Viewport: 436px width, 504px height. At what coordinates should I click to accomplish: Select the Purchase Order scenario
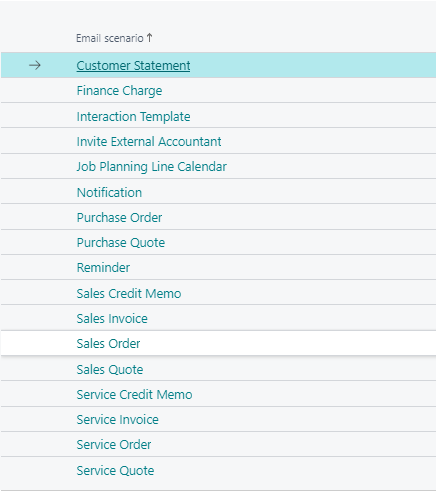[x=119, y=218]
